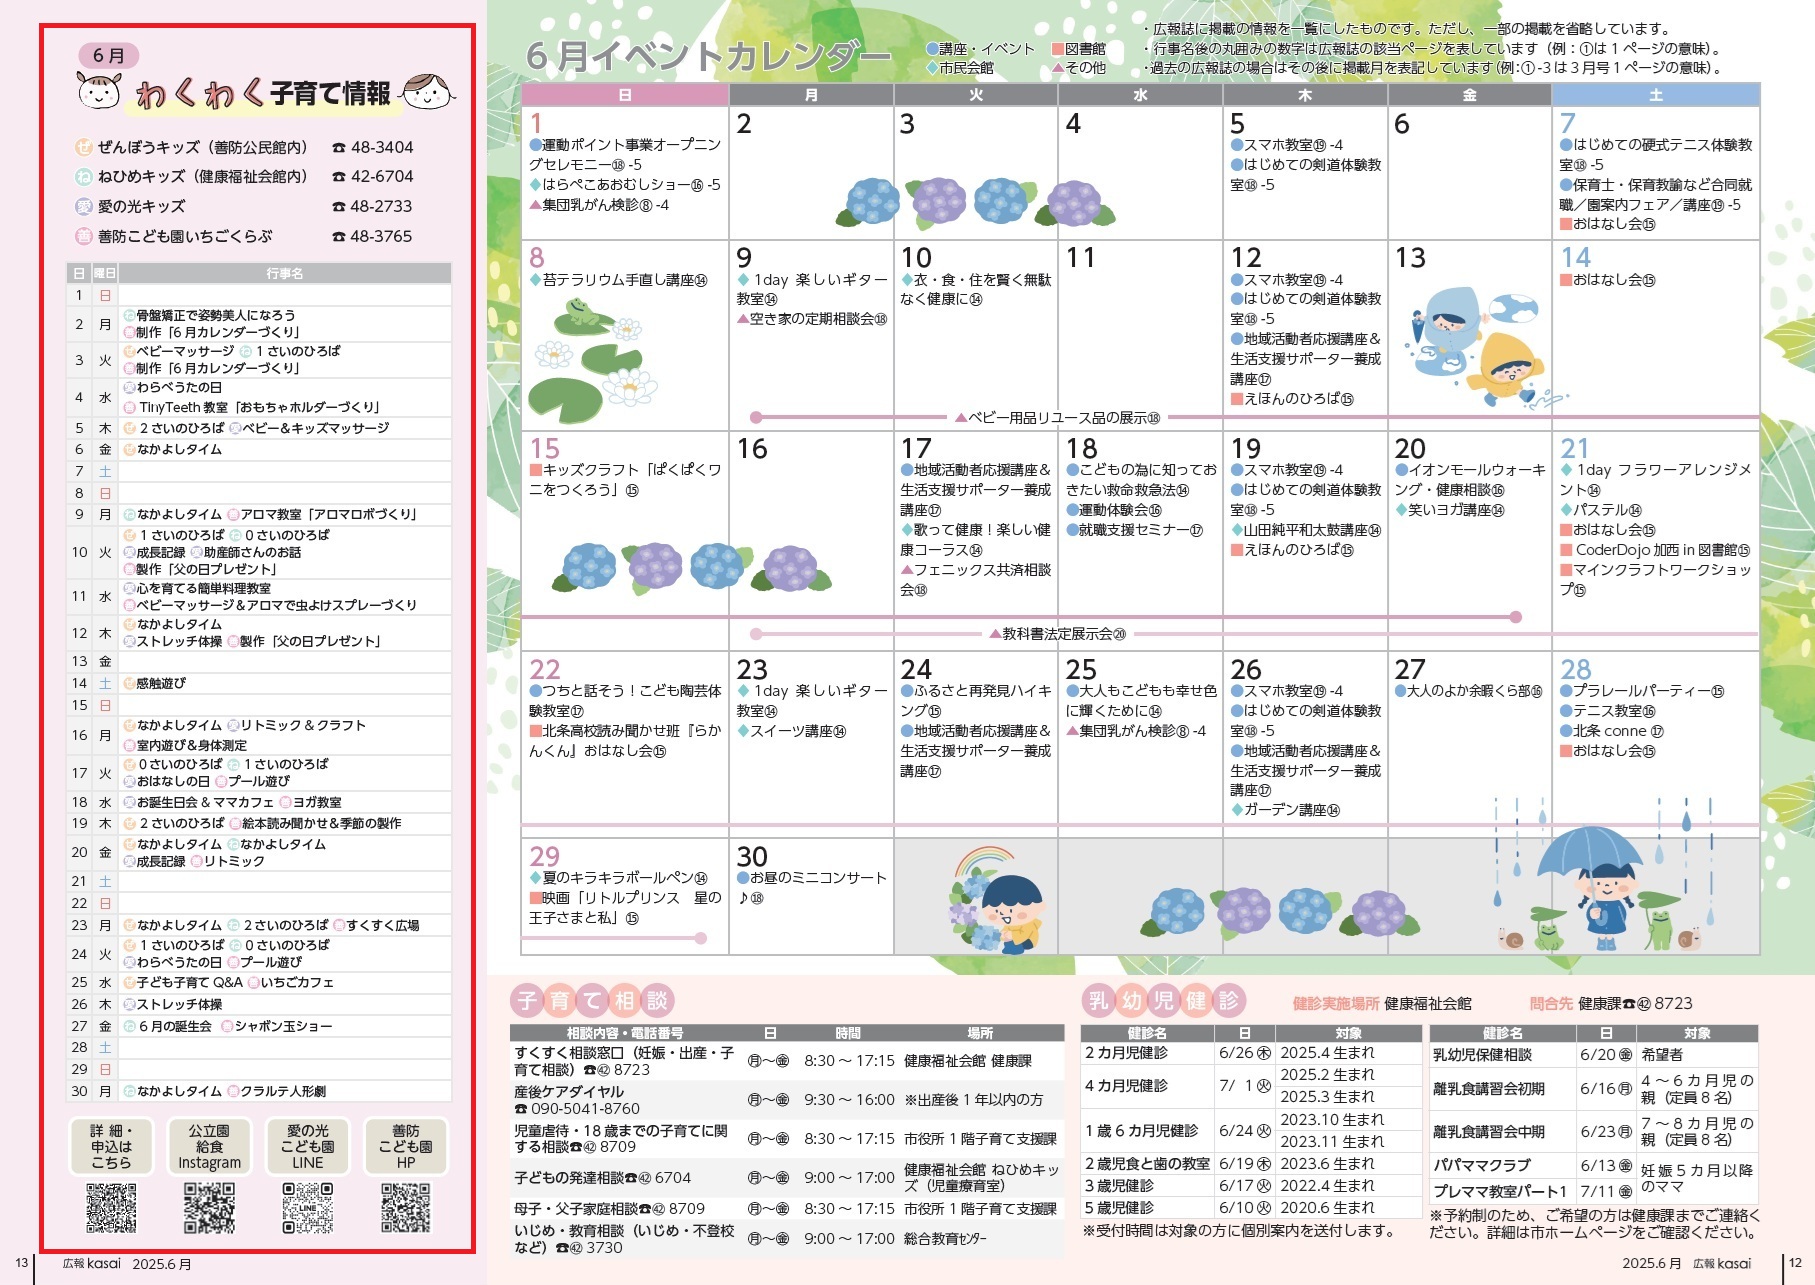
Task: Select the 木 column header in the calendar
Action: click(1305, 95)
